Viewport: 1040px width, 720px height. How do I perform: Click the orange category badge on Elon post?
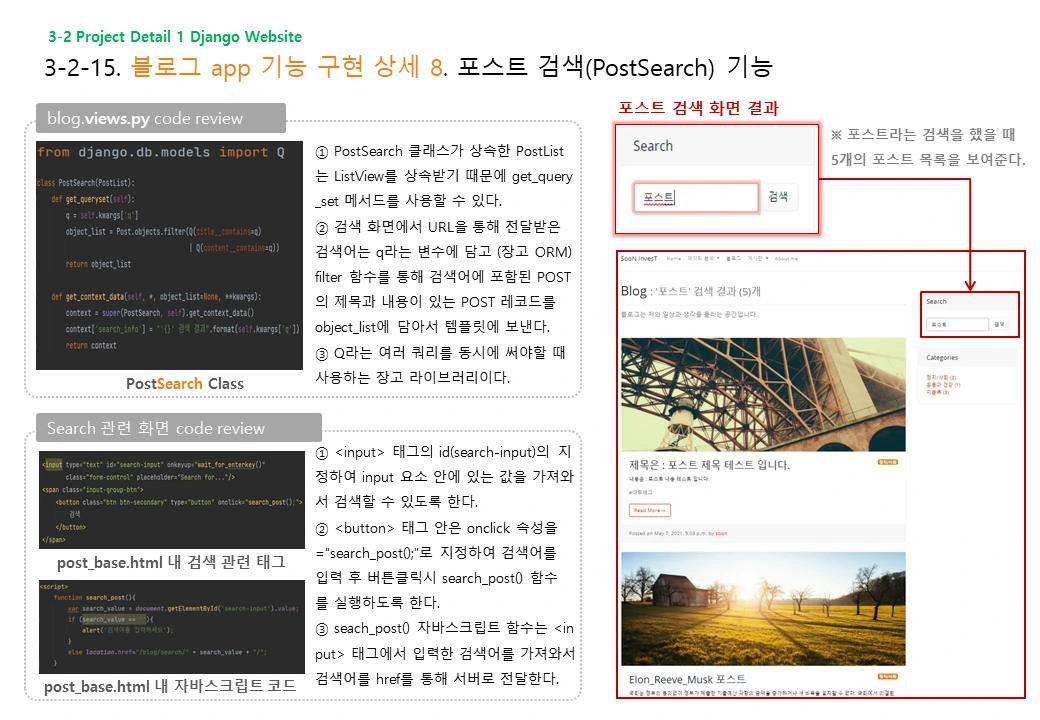[x=887, y=676]
